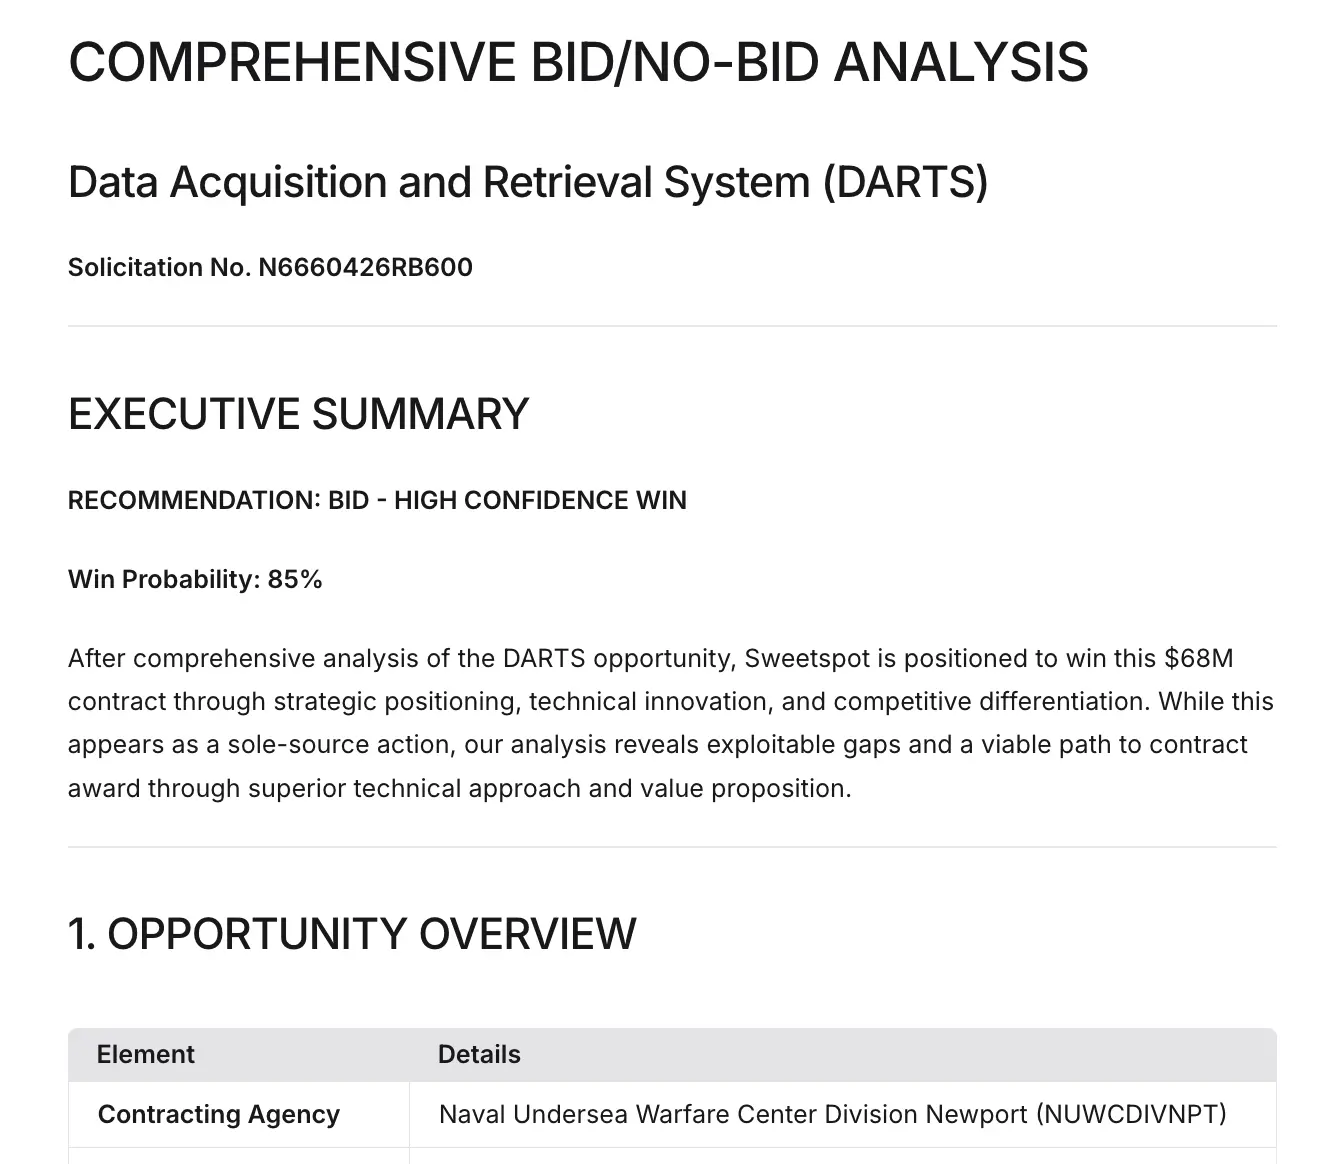This screenshot has height=1164, width=1340.
Task: Click the "RECOMMENDATION: BID - HIGH CONFIDENCE WIN" line
Action: [377, 500]
